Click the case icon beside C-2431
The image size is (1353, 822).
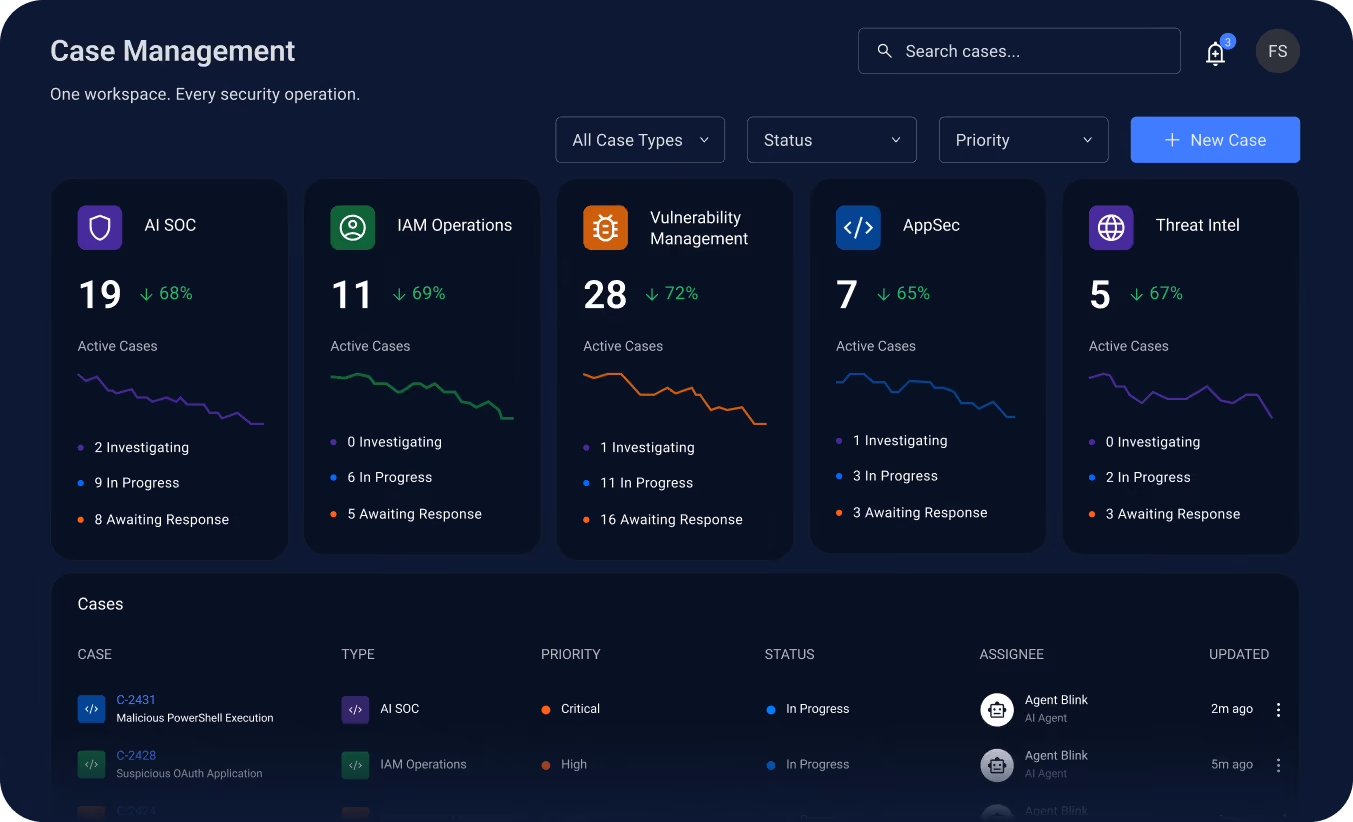tap(91, 709)
